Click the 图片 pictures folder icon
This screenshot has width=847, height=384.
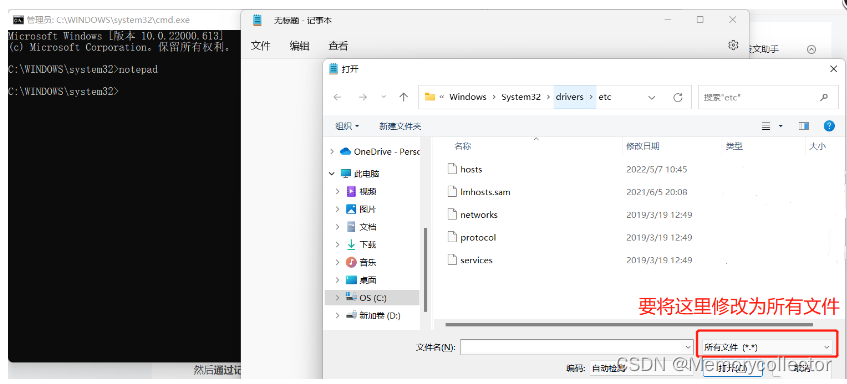click(351, 209)
